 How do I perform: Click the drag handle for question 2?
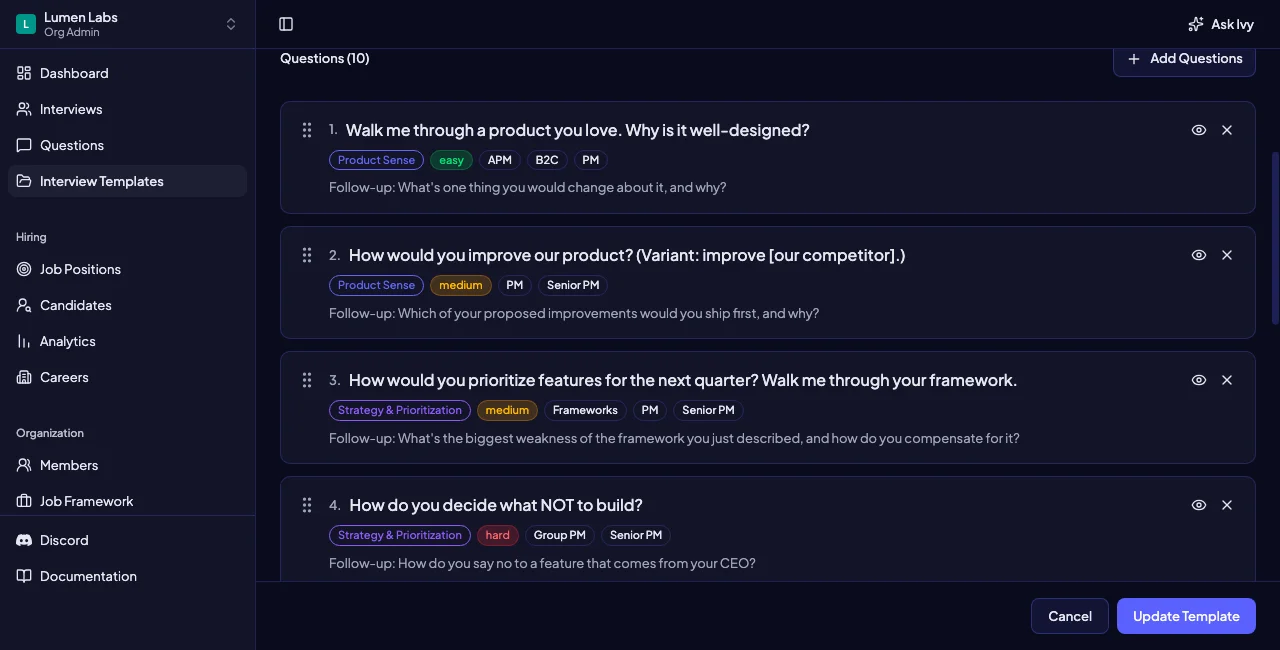pyautogui.click(x=307, y=255)
